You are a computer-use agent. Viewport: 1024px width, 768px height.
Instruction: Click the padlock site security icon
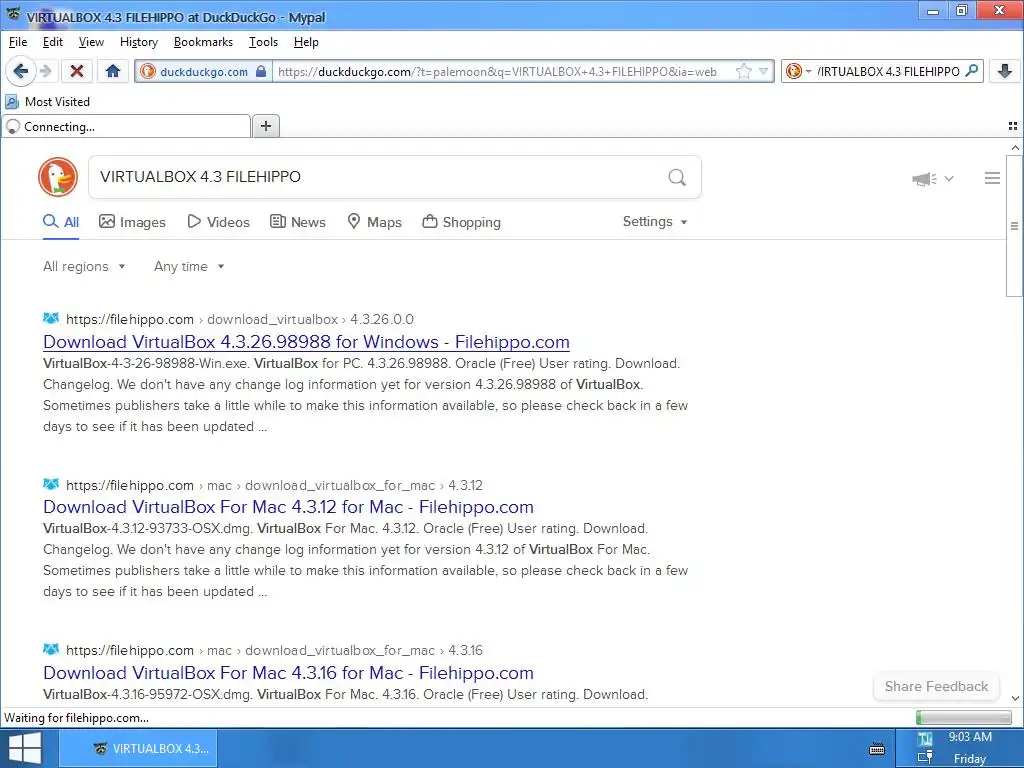click(261, 71)
